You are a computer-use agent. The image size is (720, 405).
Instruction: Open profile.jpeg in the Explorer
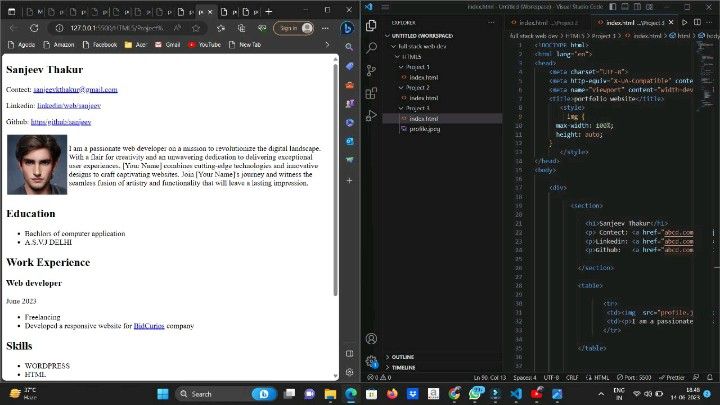click(443, 129)
